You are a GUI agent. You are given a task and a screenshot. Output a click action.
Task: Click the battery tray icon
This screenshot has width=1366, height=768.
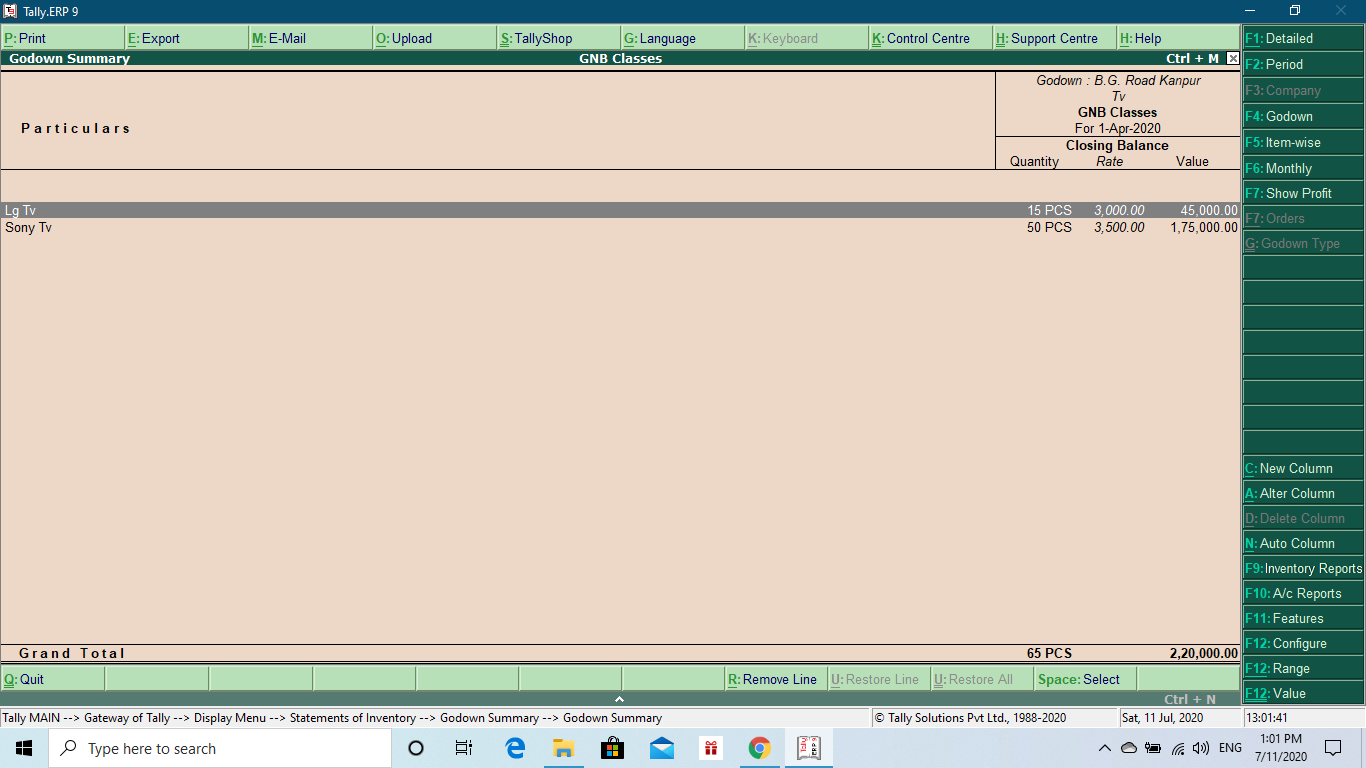click(x=1153, y=748)
